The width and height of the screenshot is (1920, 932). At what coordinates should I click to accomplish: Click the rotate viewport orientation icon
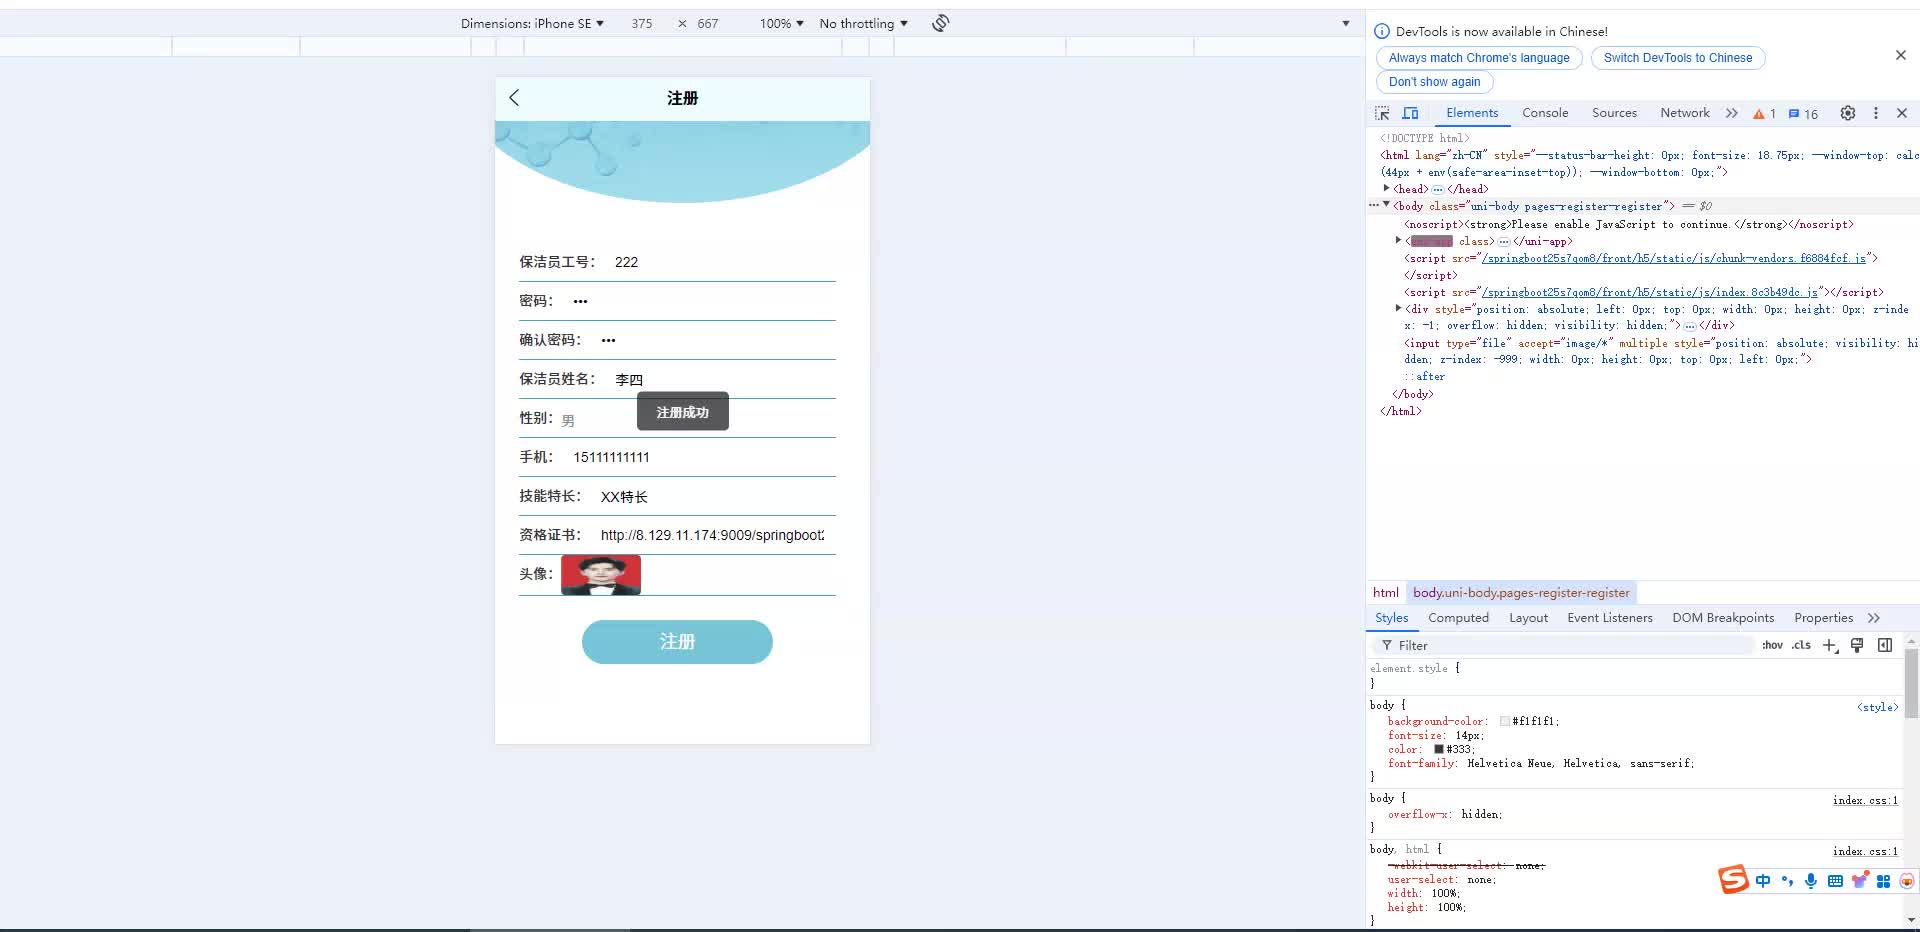tap(938, 23)
